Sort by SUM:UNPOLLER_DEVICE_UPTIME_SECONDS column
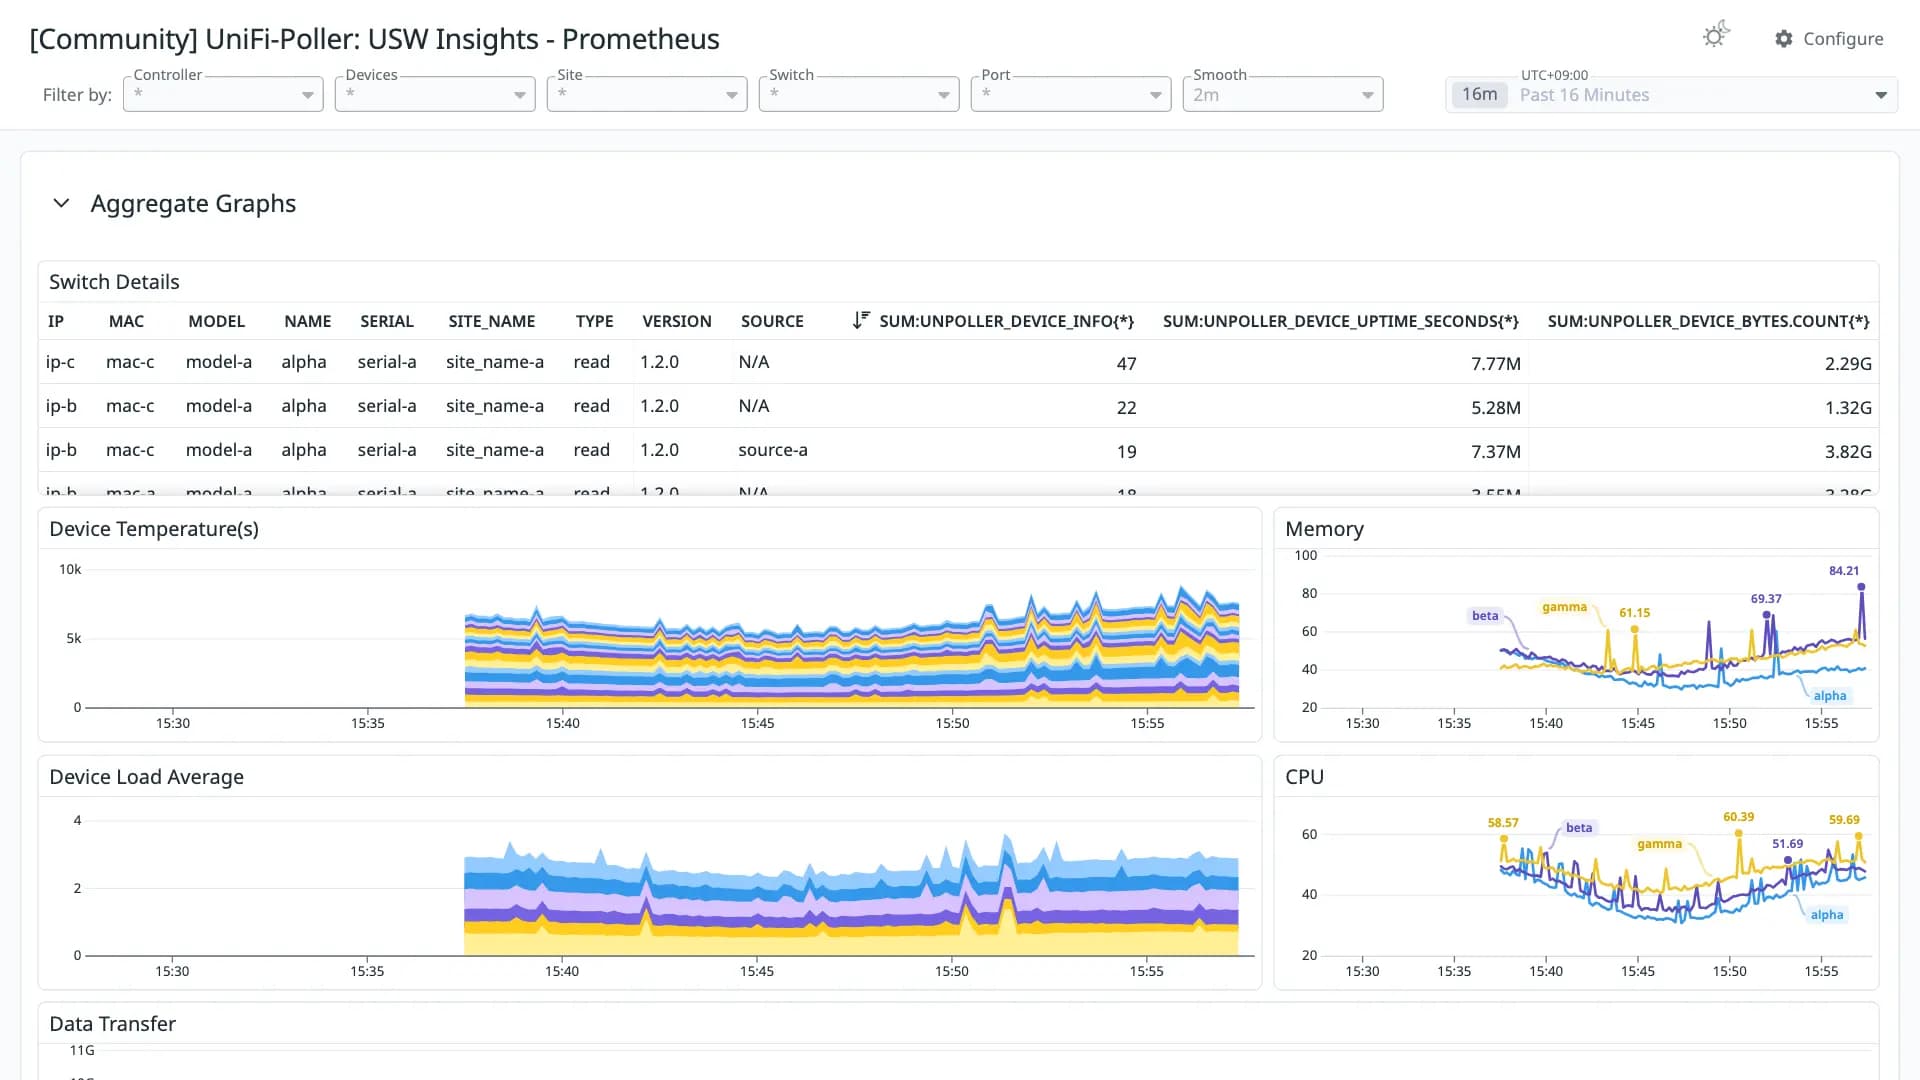1920x1080 pixels. pyautogui.click(x=1340, y=321)
